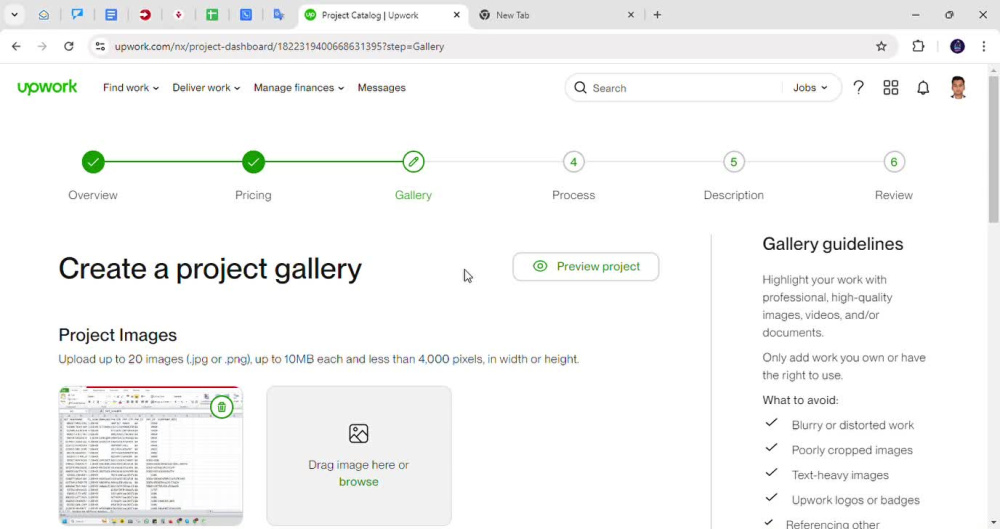Switch to the pinned chat bubble tab
Viewport: 1000px width, 529px height.
point(77,15)
